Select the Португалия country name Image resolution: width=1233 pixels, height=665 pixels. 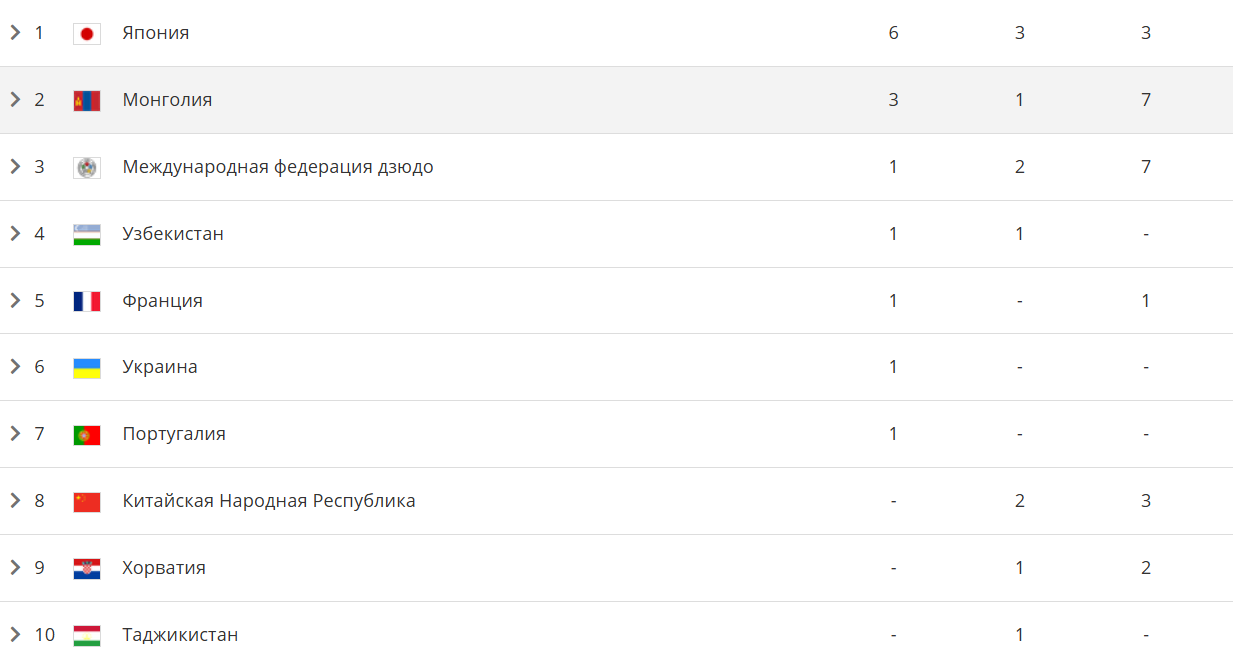pos(174,434)
